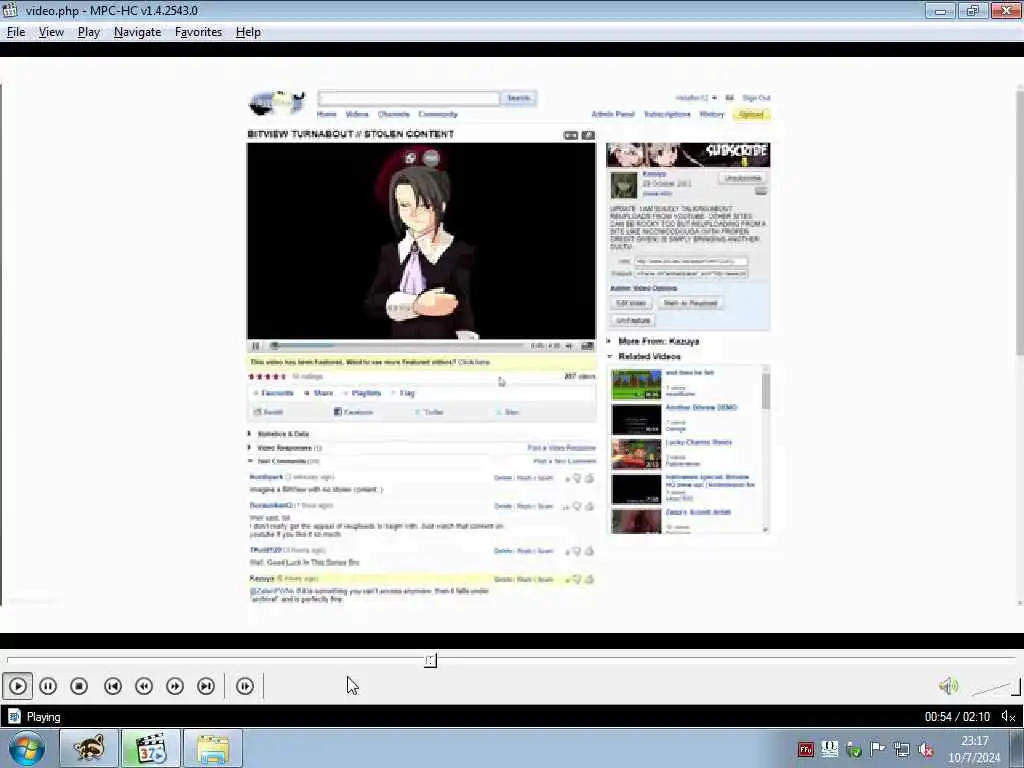Image resolution: width=1024 pixels, height=768 pixels.
Task: Click the web video player pause icon
Action: coord(255,346)
